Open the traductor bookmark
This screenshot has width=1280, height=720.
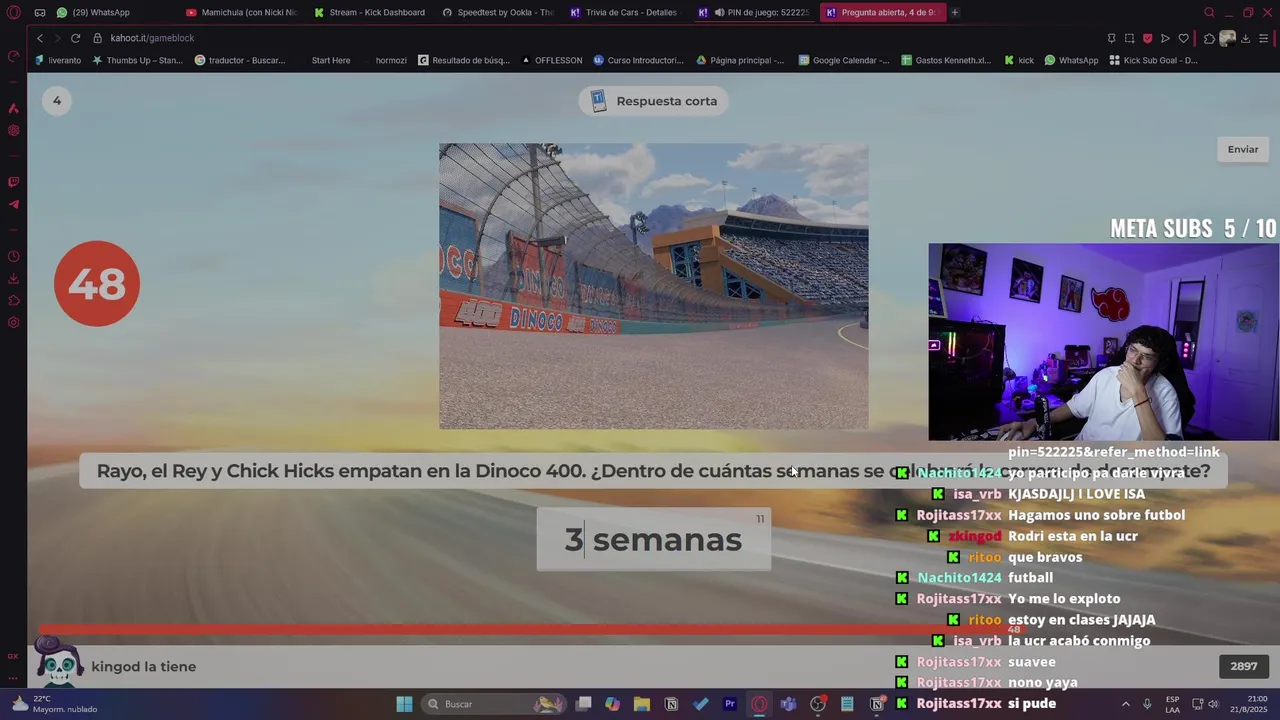[240, 60]
